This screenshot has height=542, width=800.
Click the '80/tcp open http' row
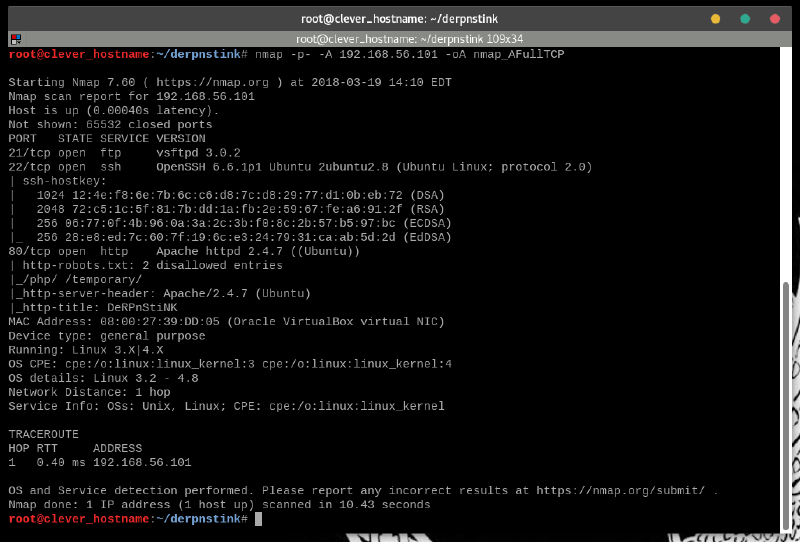point(184,251)
